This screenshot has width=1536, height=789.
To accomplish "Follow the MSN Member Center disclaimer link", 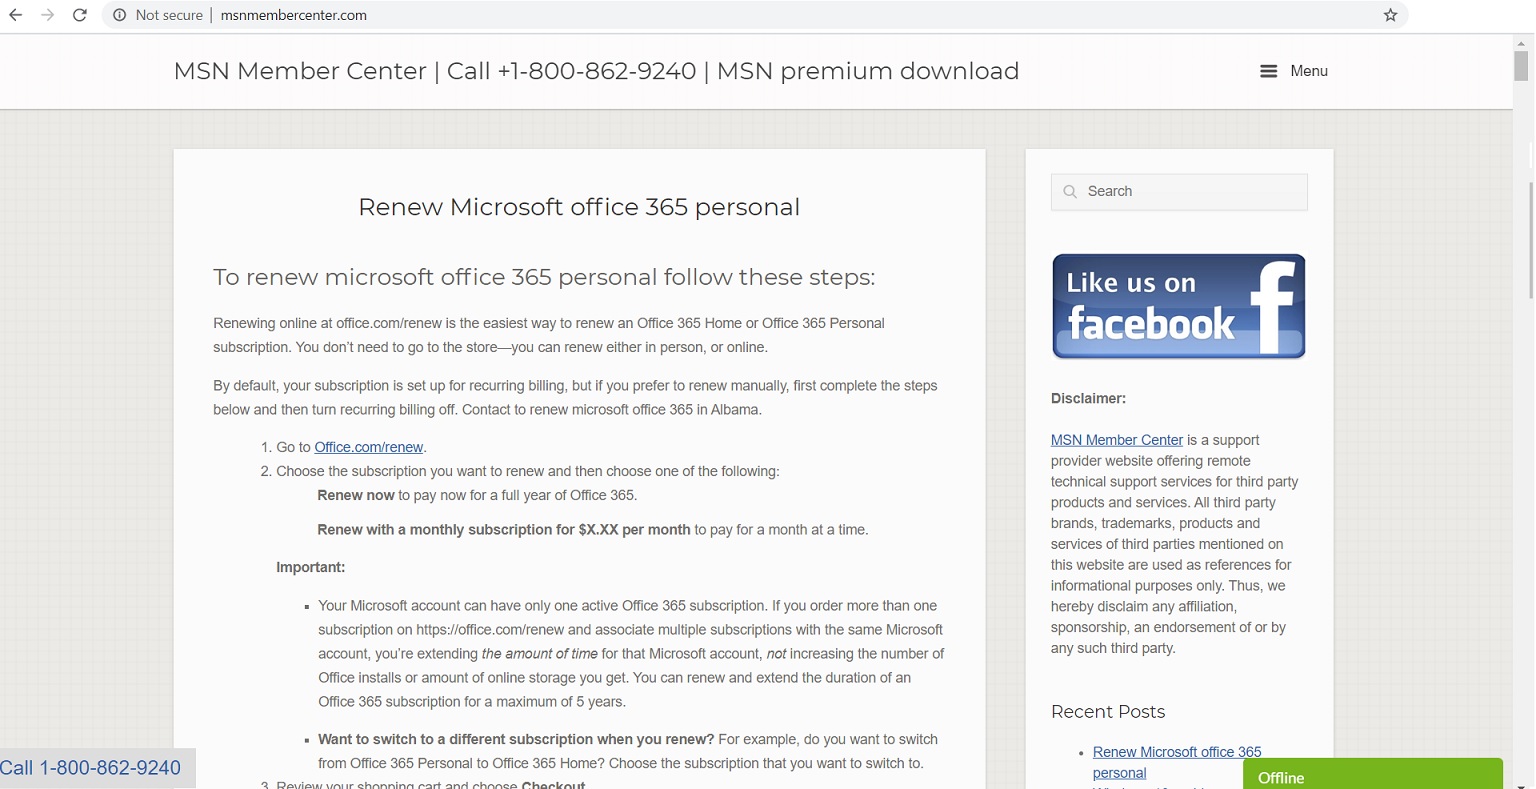I will click(1117, 440).
